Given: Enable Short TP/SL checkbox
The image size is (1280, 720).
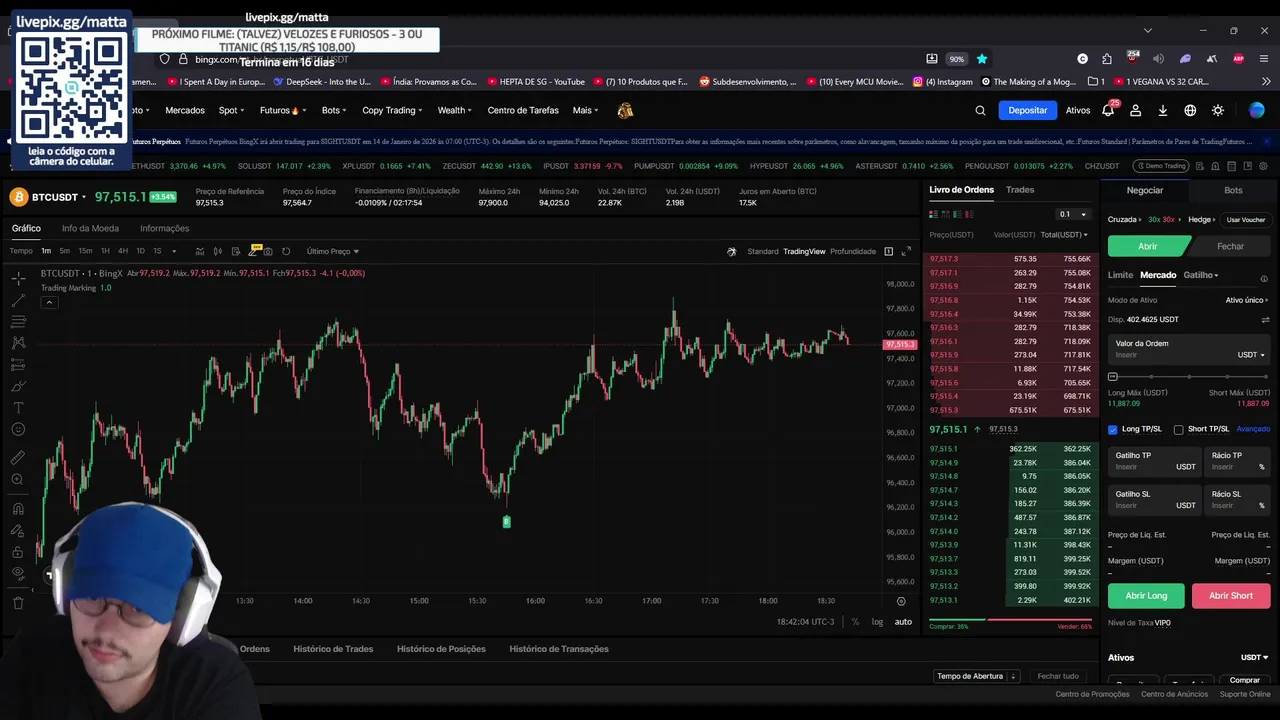Looking at the screenshot, I should point(1178,429).
